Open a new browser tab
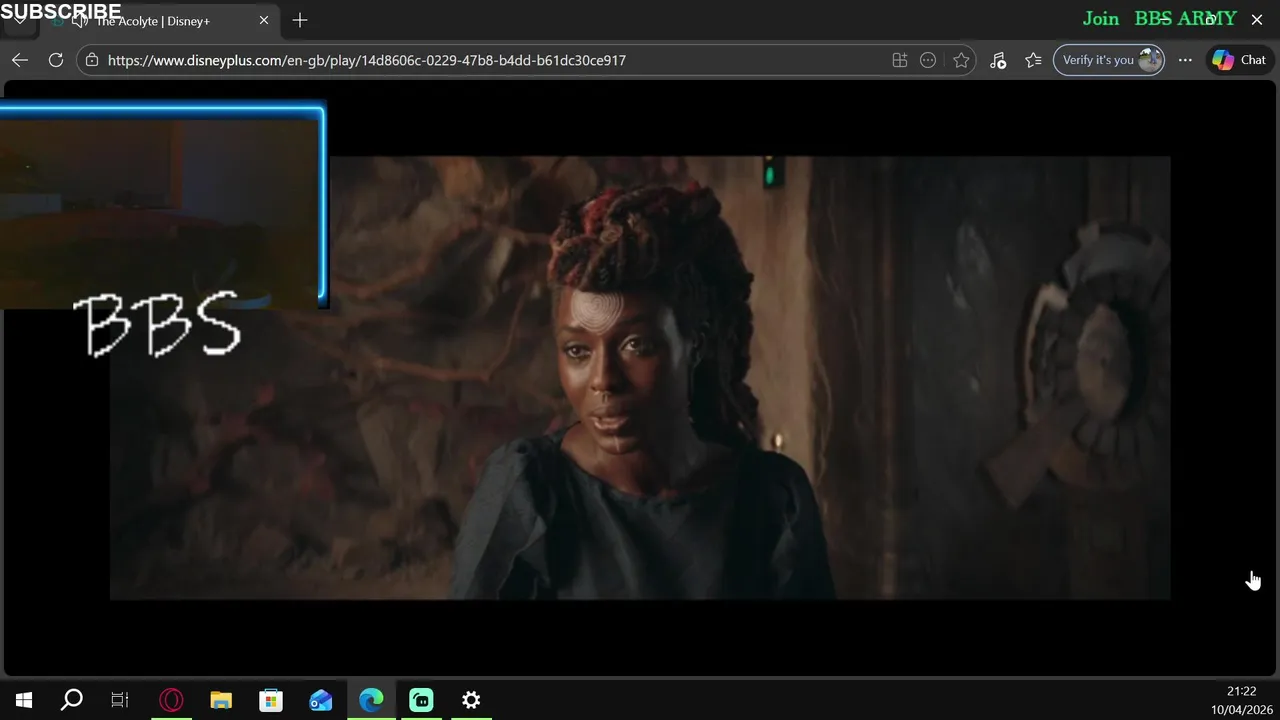 [300, 20]
